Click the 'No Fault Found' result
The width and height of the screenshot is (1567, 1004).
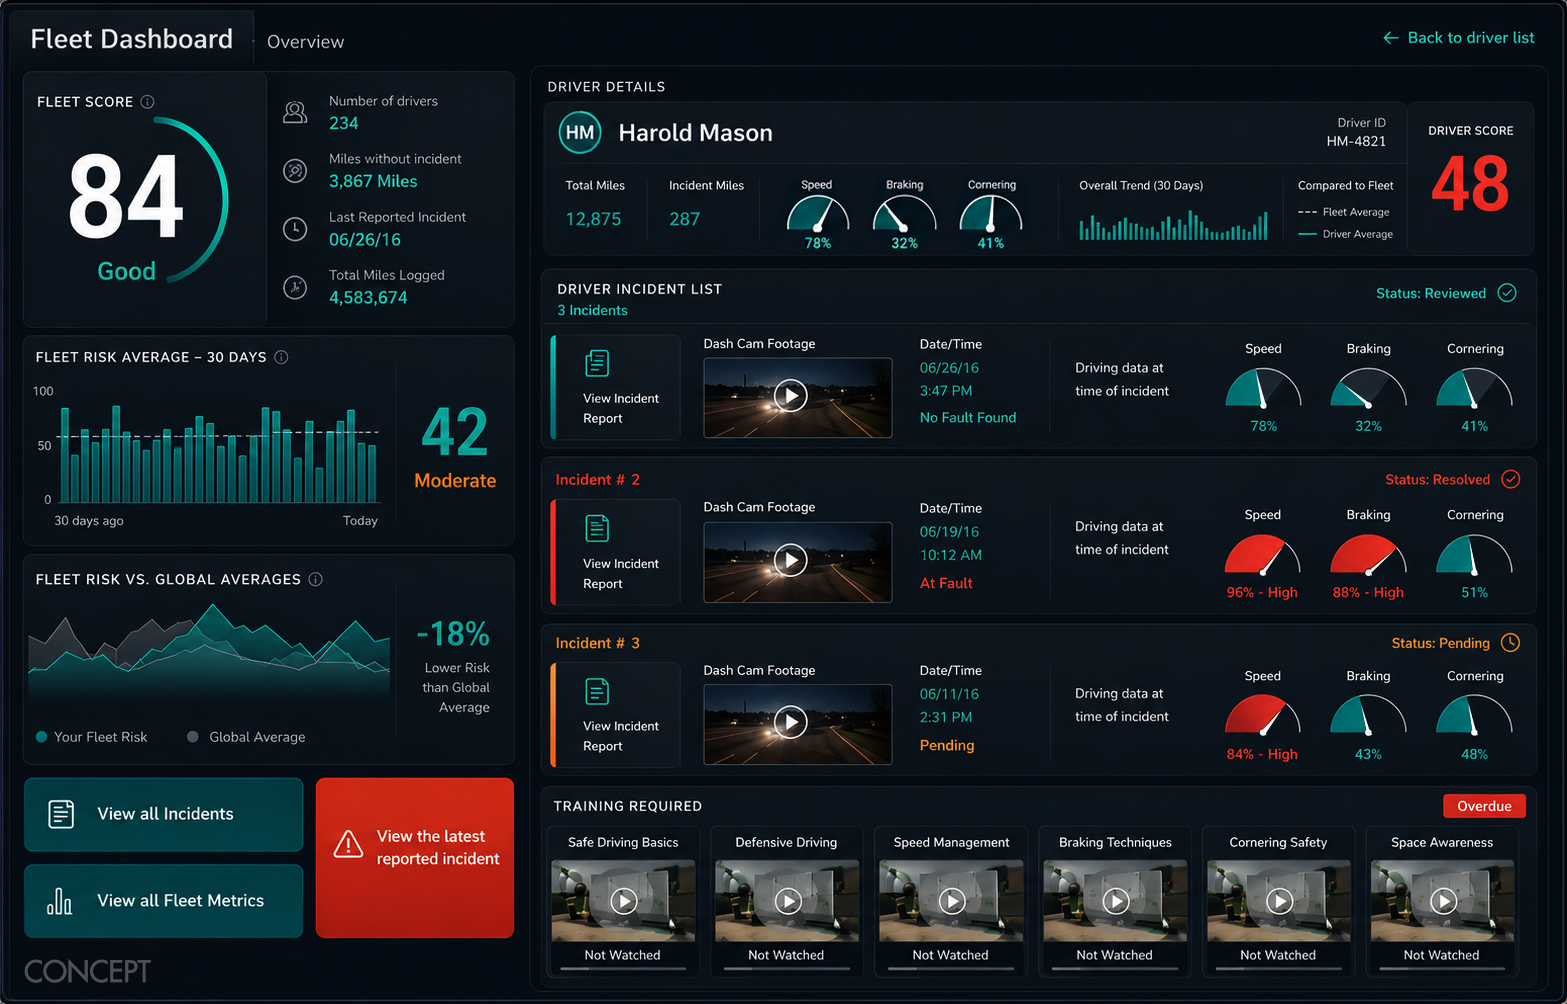pyautogui.click(x=967, y=418)
